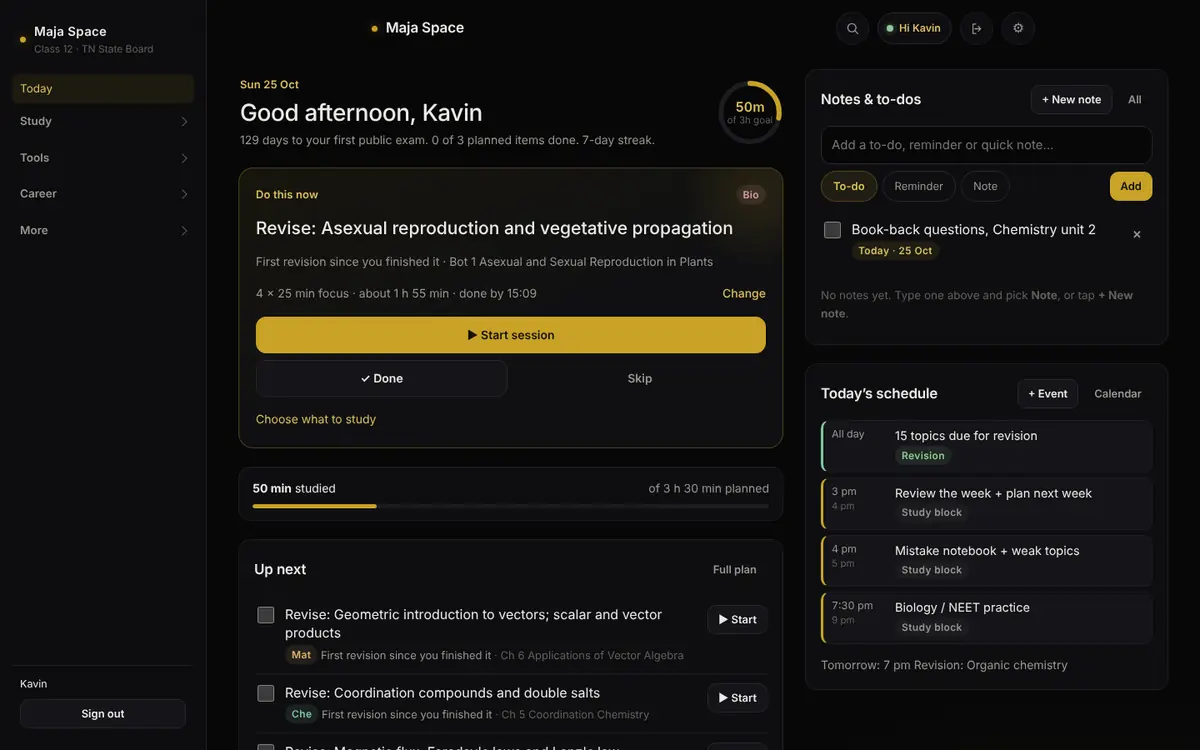Image resolution: width=1200 pixels, height=750 pixels.
Task: Click the Bio subject tag
Action: click(x=750, y=195)
